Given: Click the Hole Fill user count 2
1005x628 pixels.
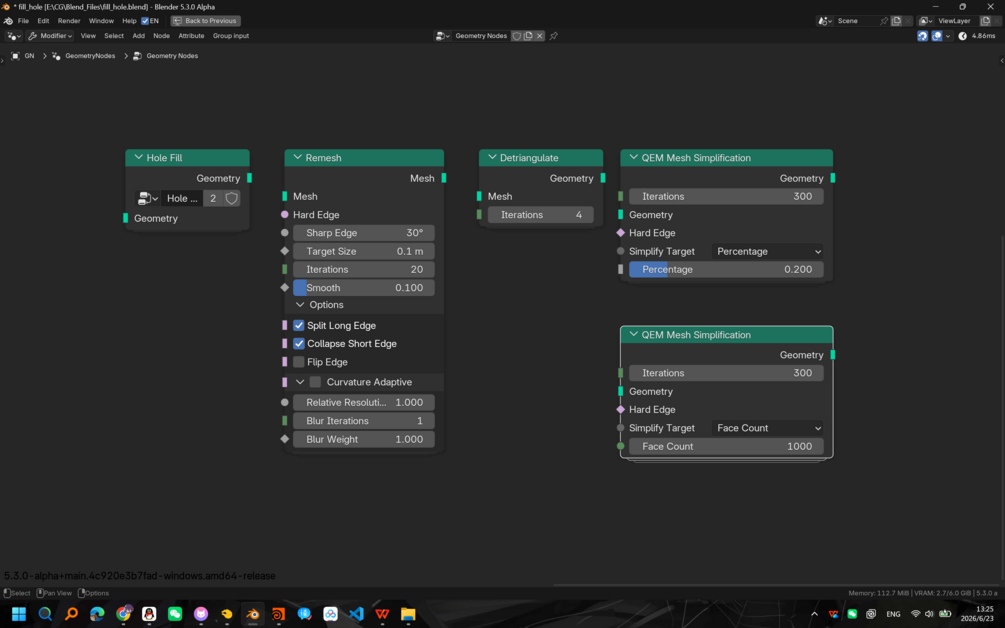Looking at the screenshot, I should point(213,199).
